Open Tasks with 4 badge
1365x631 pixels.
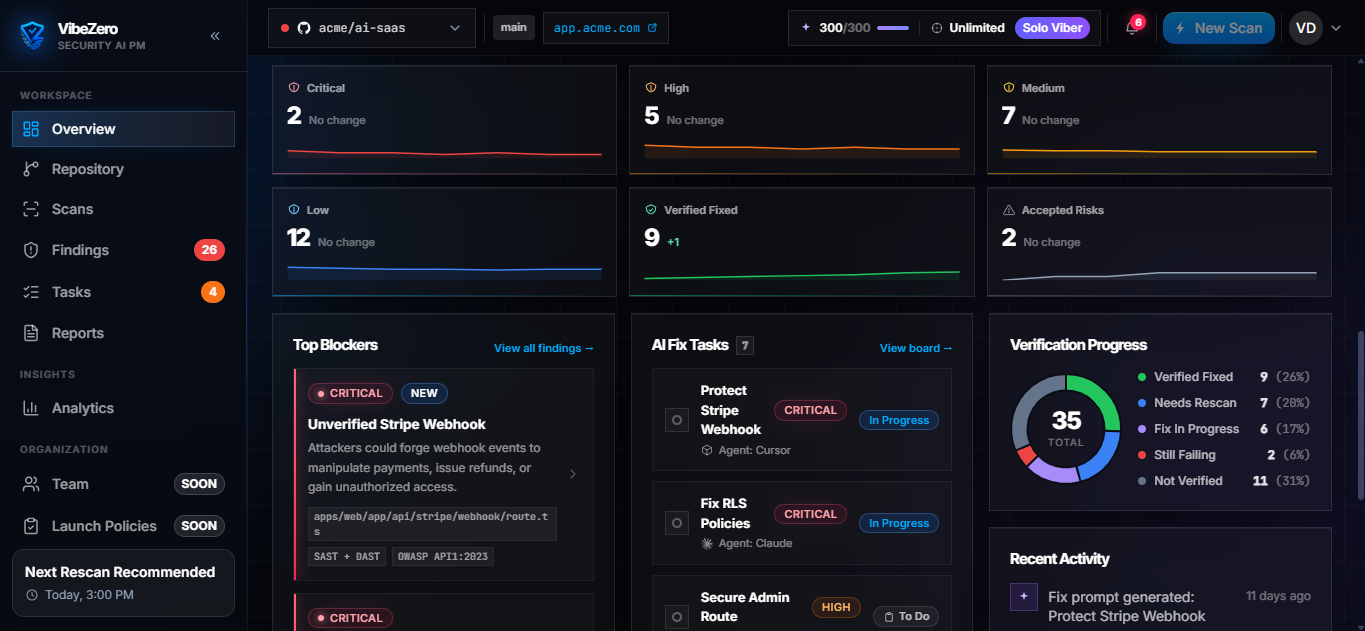pyautogui.click(x=123, y=292)
